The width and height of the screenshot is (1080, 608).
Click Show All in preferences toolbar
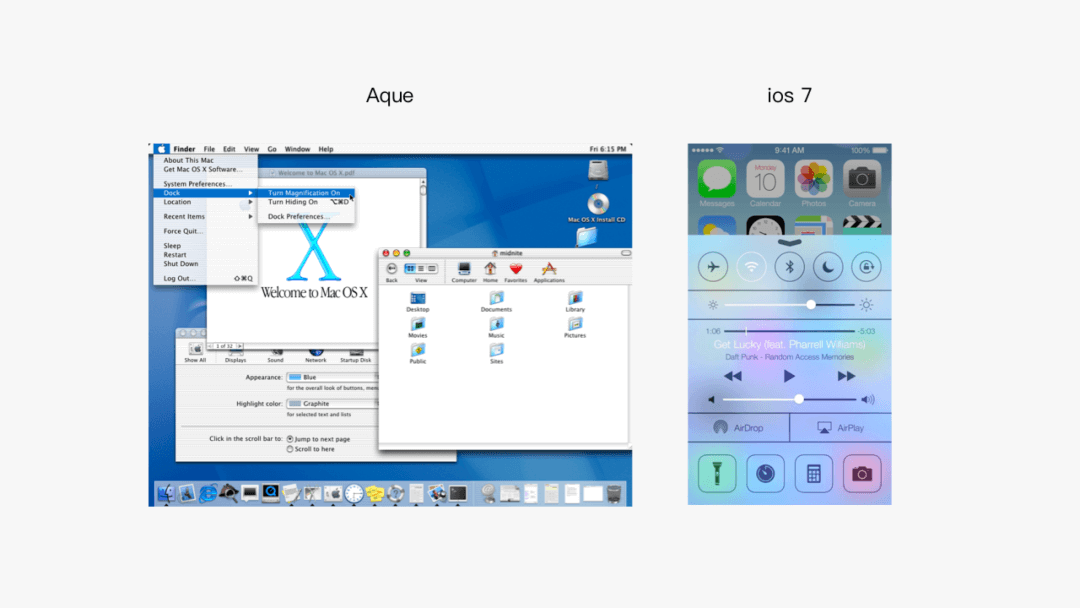point(195,353)
